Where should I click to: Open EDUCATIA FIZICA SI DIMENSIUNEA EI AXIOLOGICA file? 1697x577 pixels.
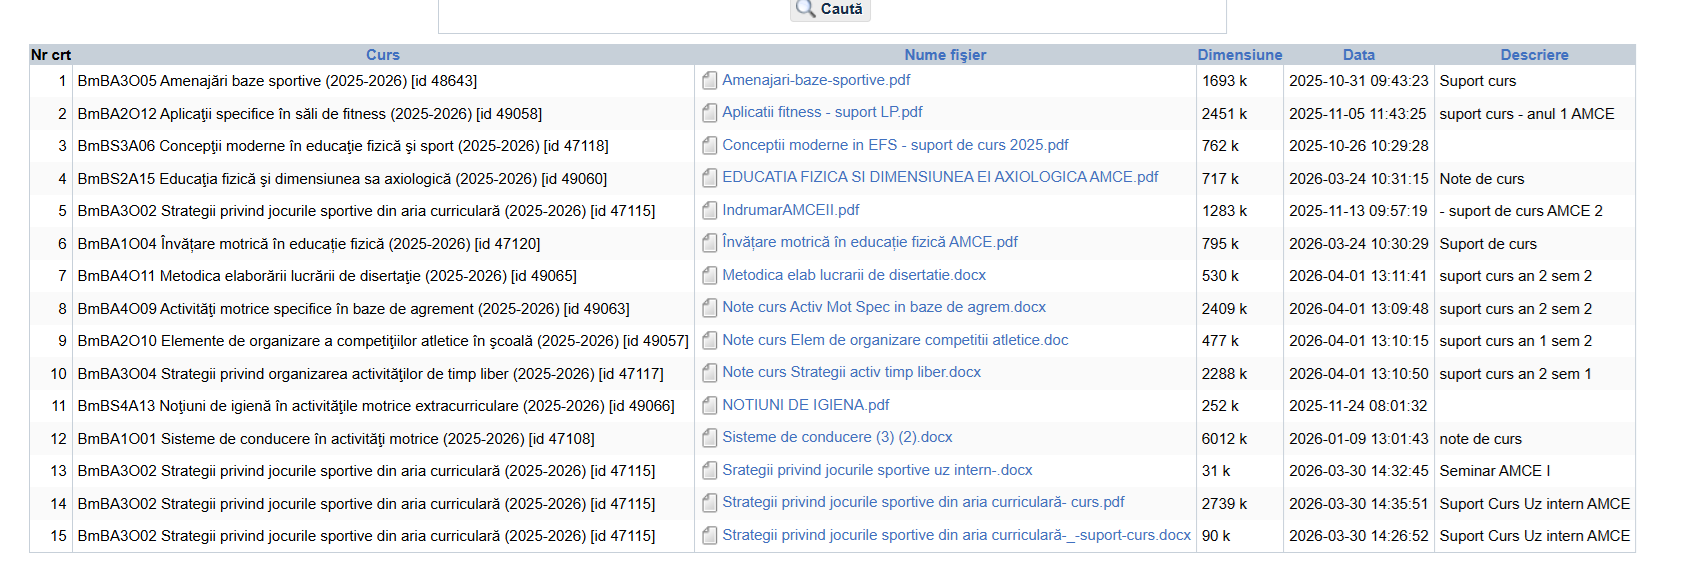[x=940, y=177]
